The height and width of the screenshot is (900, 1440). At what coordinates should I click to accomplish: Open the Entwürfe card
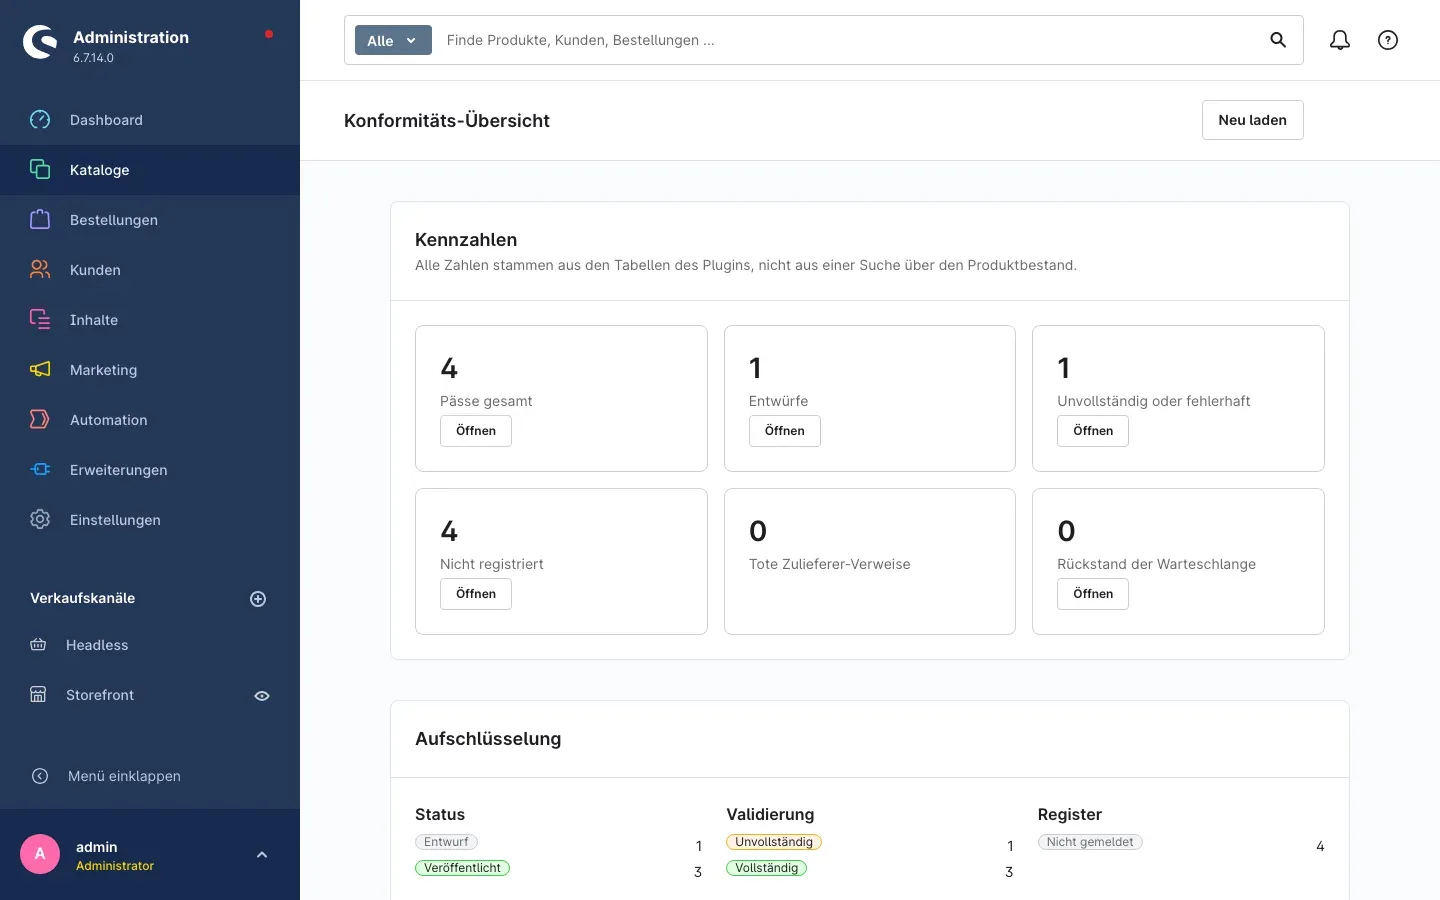coord(785,431)
